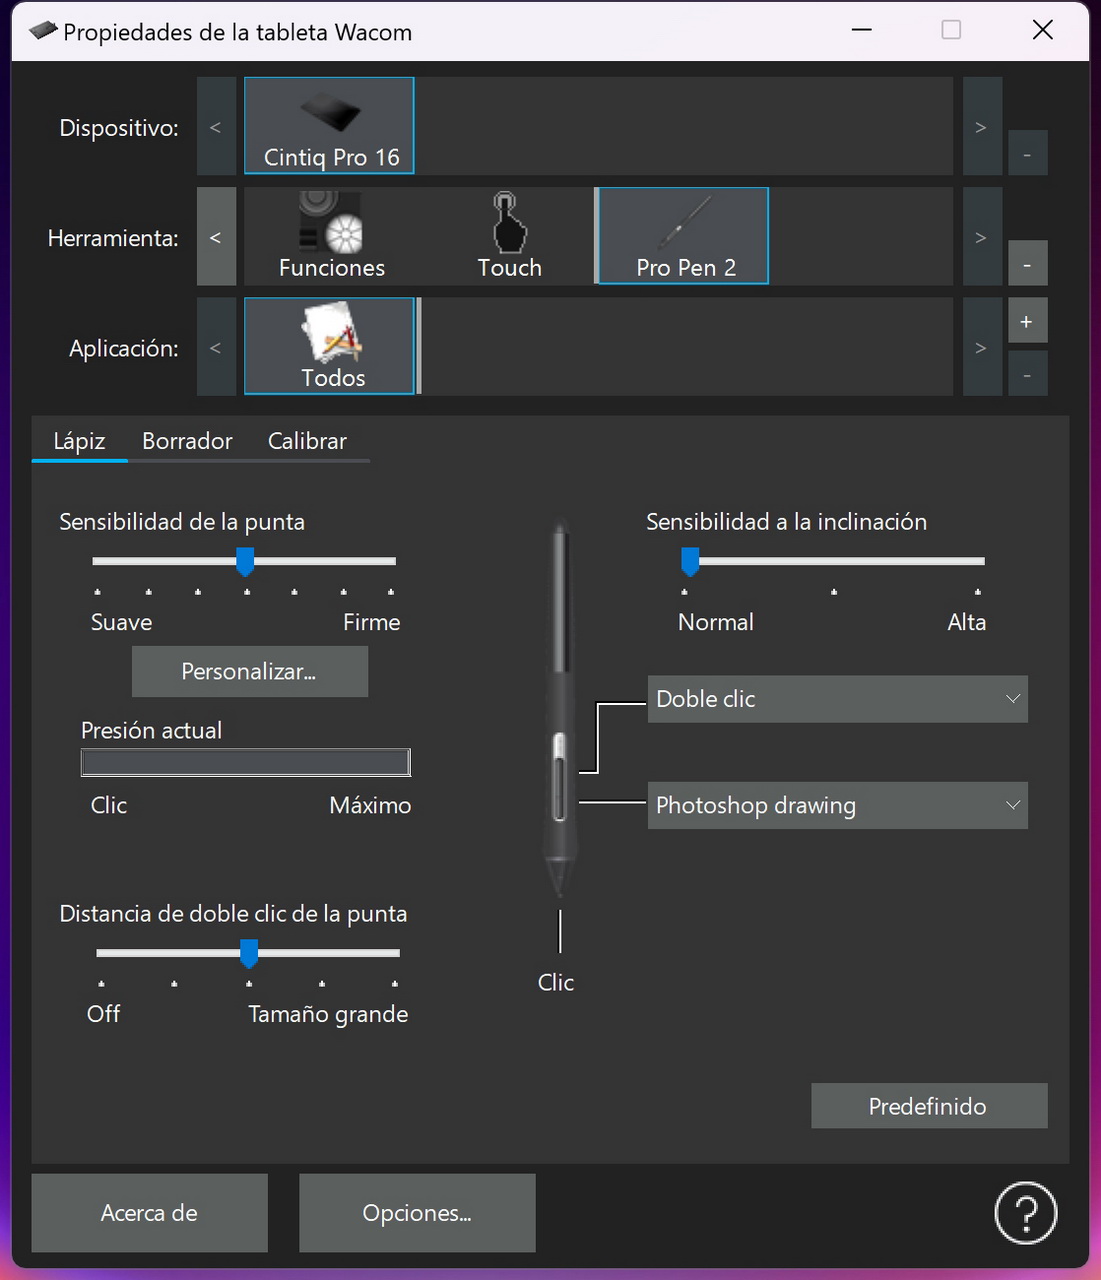Switch to the Calibrar tab
This screenshot has height=1280, width=1101.
307,441
